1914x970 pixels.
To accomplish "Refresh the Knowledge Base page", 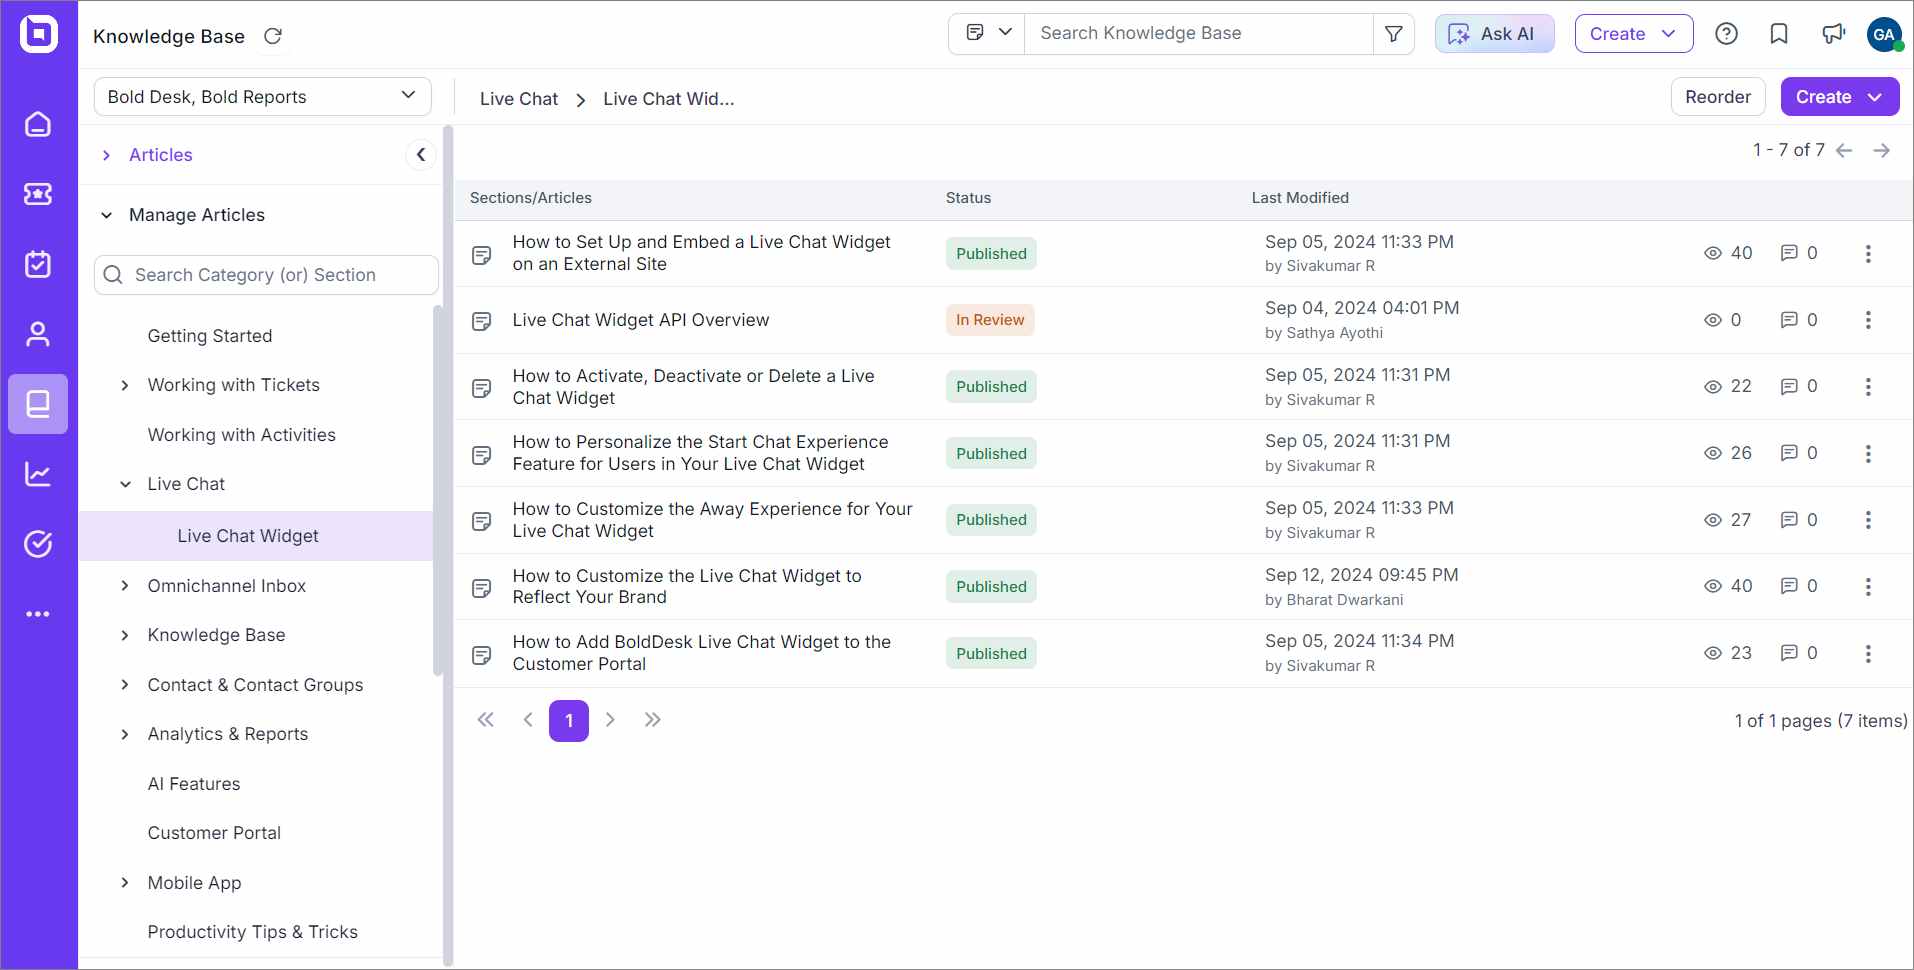I will coord(272,36).
